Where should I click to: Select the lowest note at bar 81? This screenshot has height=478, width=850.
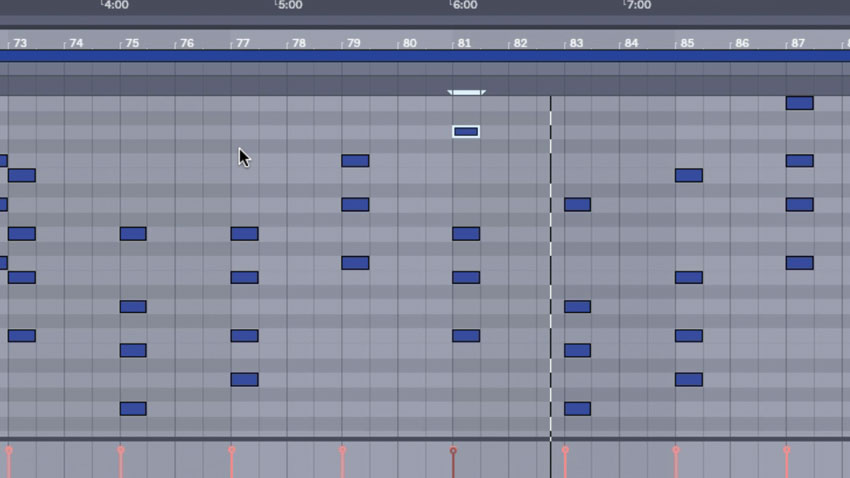coord(466,335)
